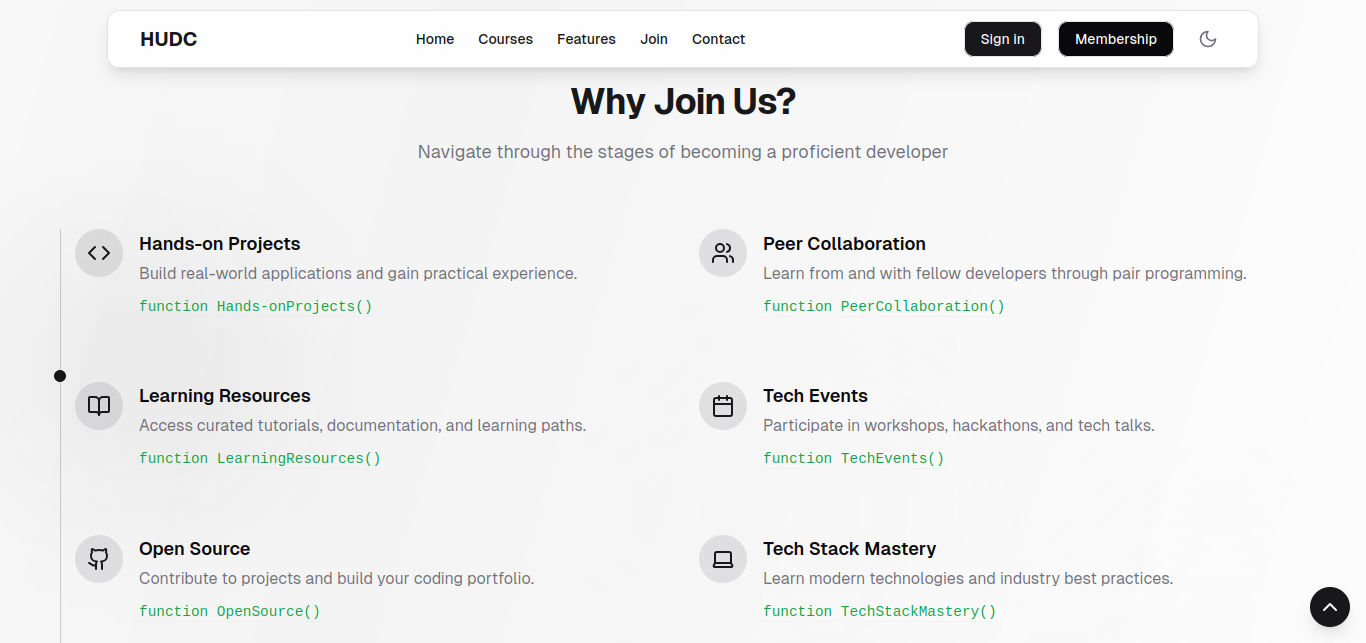Click the Hands-on Projects heading
The image size is (1366, 643).
(x=219, y=244)
